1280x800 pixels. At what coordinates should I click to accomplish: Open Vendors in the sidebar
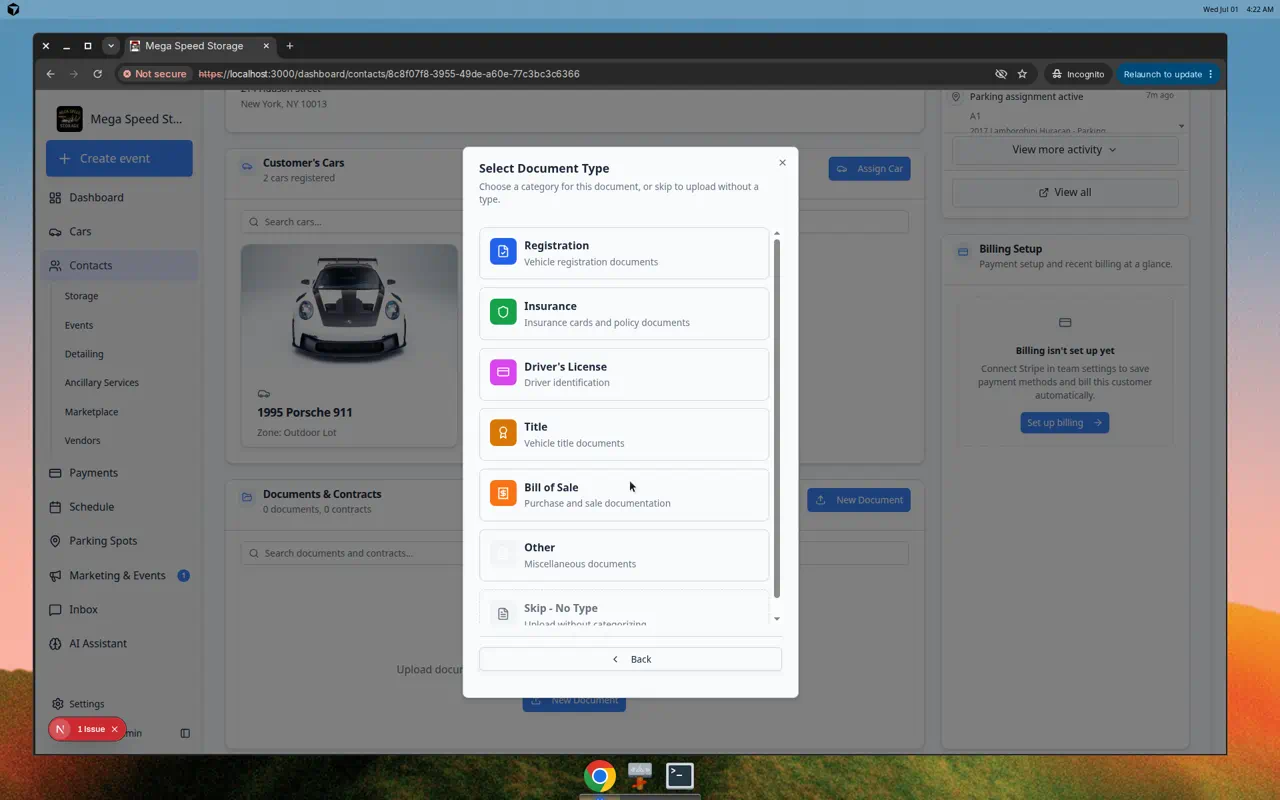click(83, 440)
